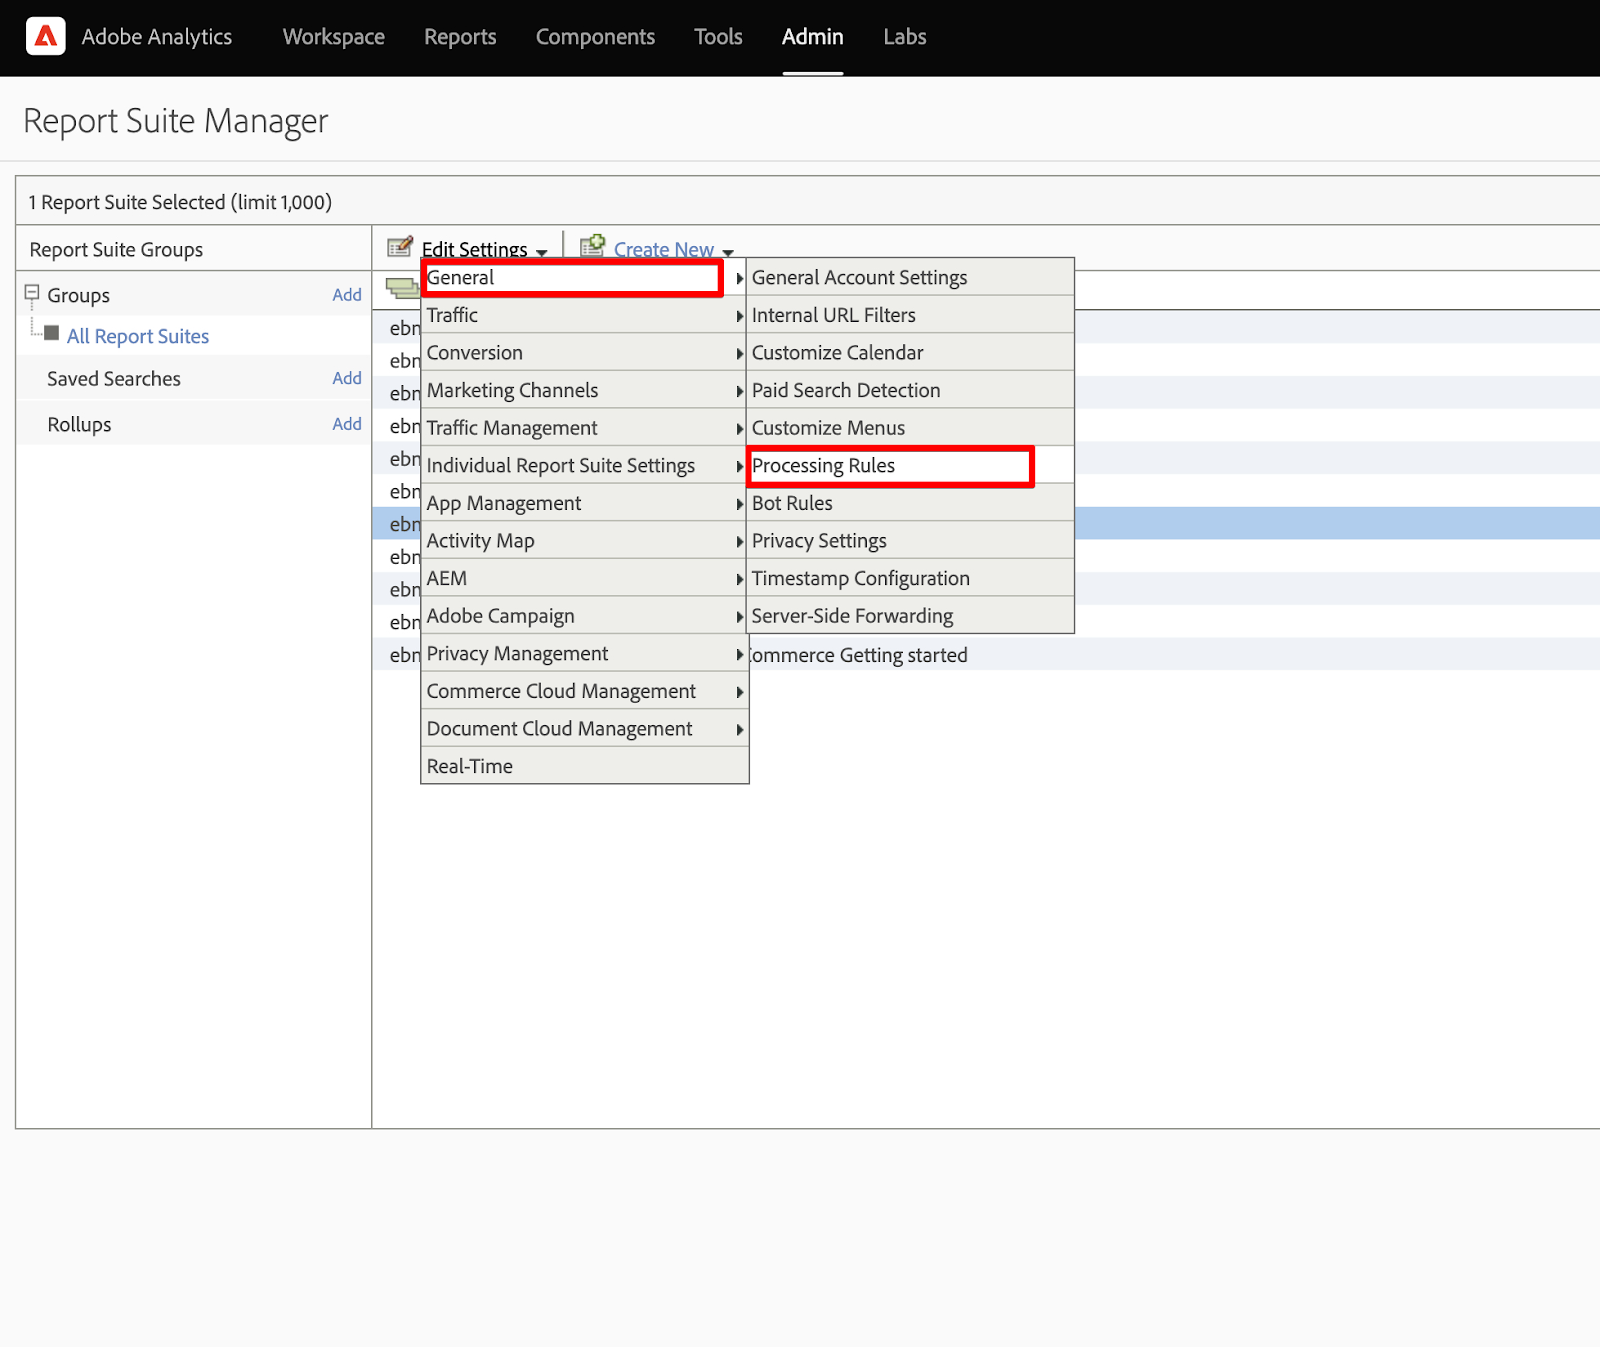1600x1347 pixels.
Task: Open Commerce Cloud Management submenu
Action: coord(585,691)
